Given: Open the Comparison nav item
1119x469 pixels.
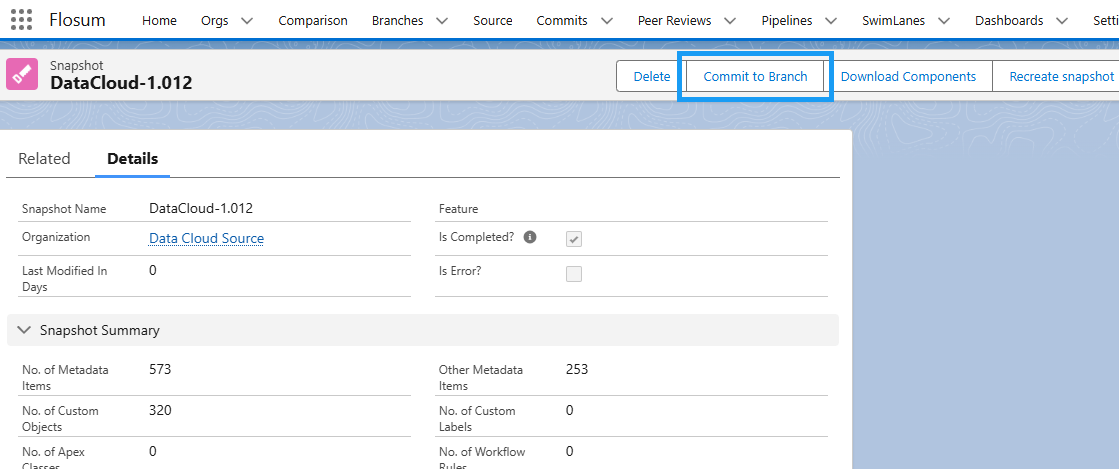Looking at the screenshot, I should 313,21.
